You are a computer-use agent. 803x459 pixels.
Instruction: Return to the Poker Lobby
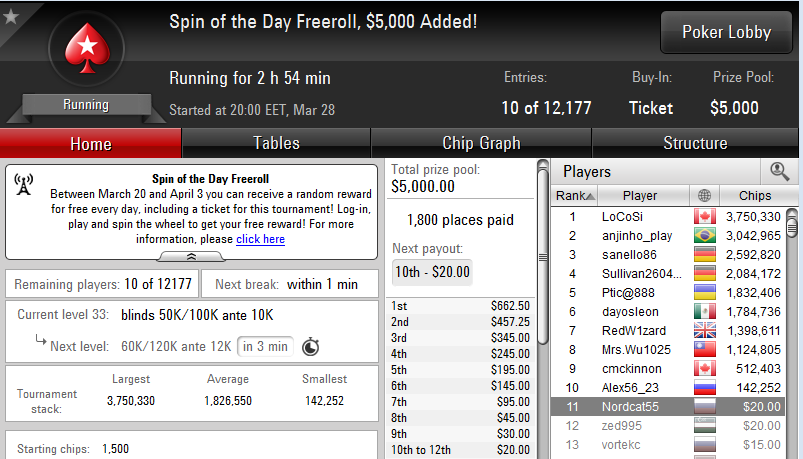click(726, 32)
